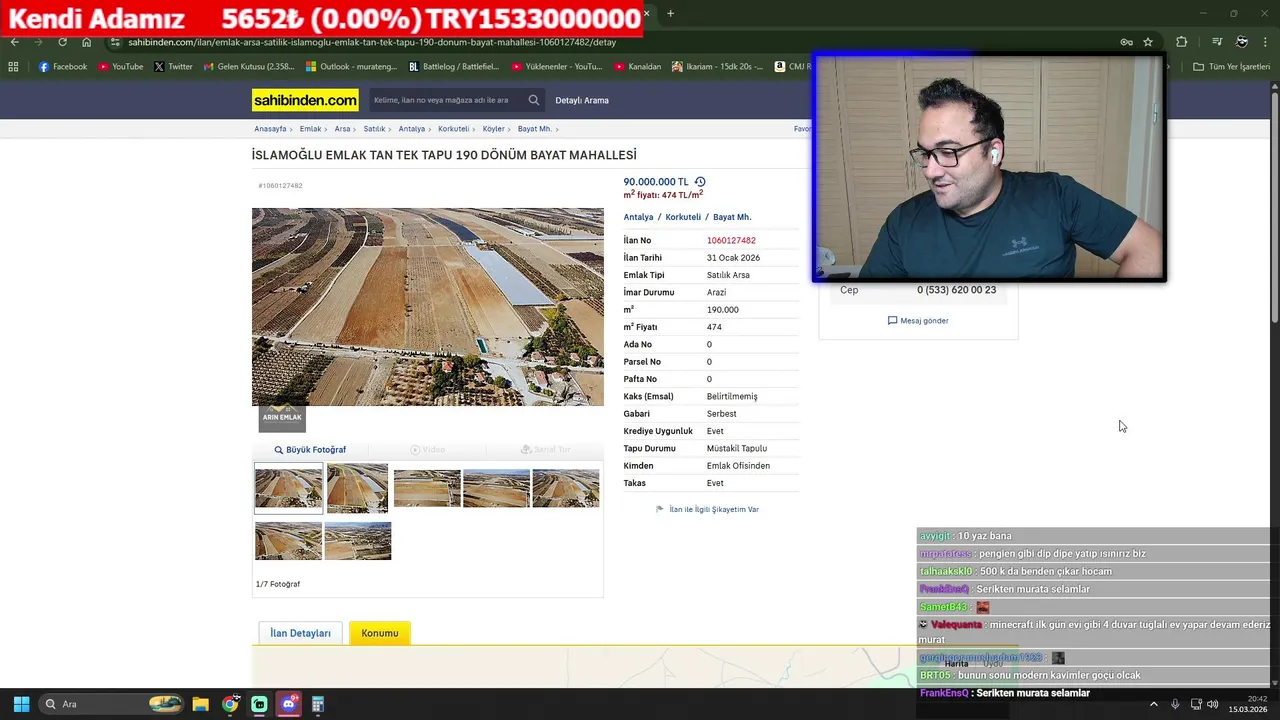This screenshot has width=1280, height=720.
Task: Select the second photo thumbnail
Action: [357, 488]
